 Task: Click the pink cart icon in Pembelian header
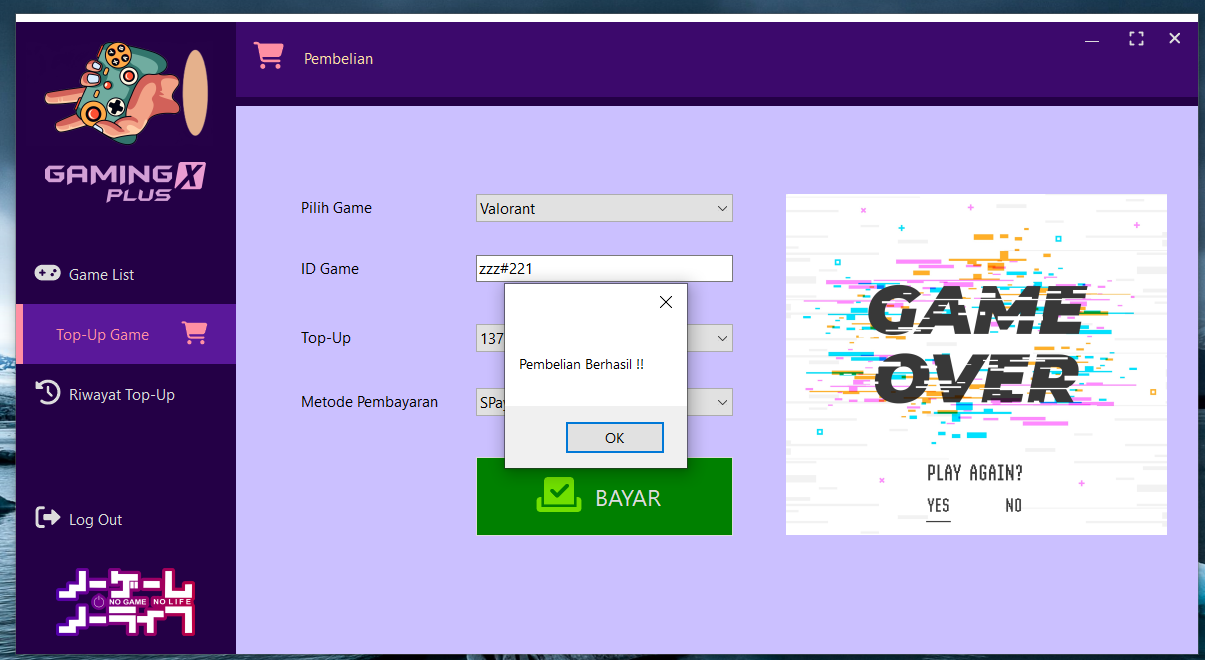coord(268,55)
